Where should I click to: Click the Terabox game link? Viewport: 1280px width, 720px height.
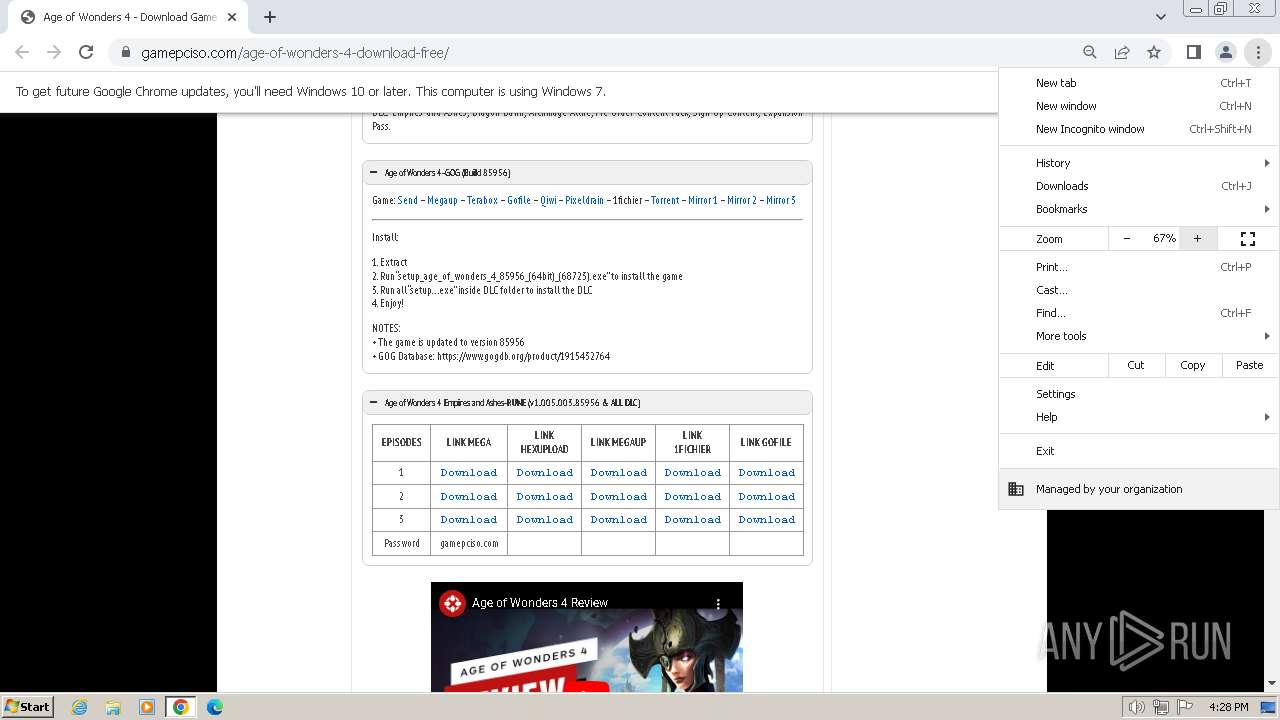[x=482, y=200]
